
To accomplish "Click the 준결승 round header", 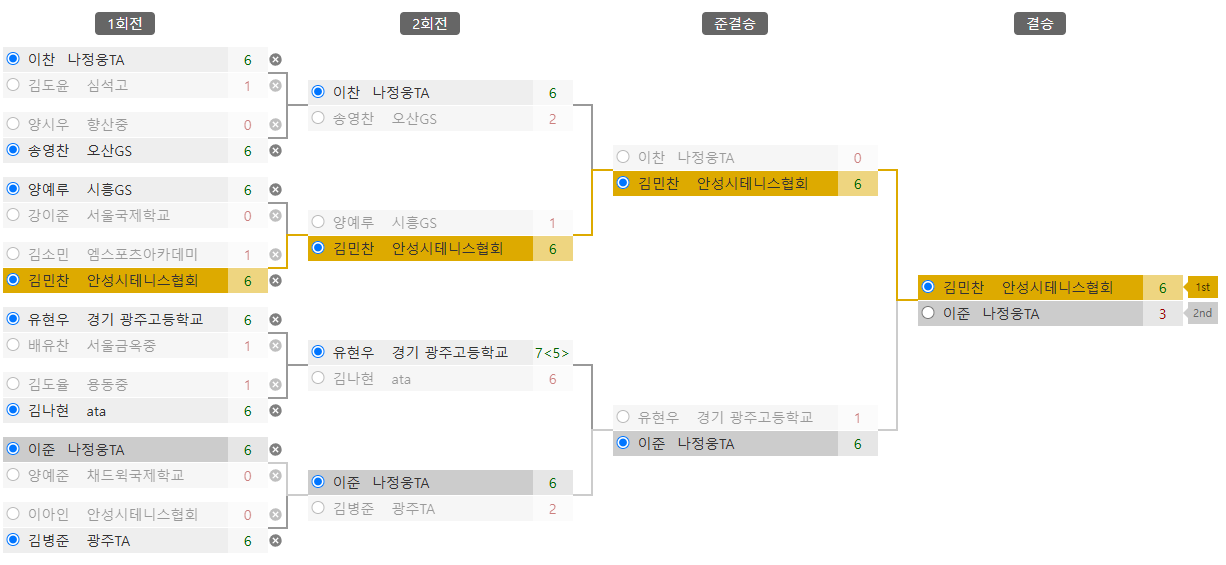I will [735, 24].
